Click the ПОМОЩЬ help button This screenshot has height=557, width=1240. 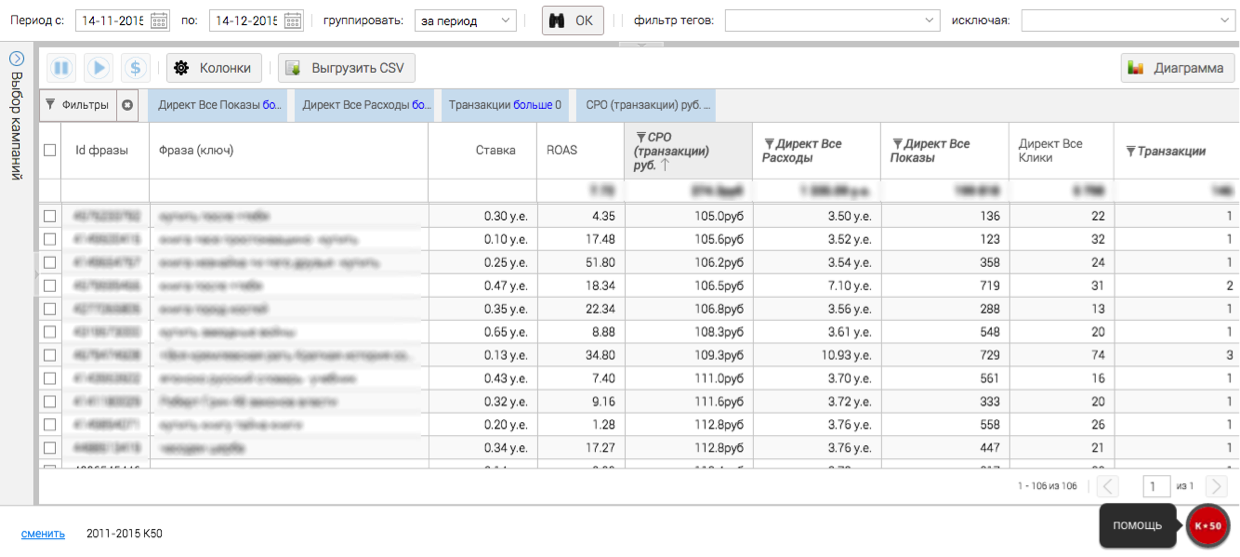tap(1138, 526)
